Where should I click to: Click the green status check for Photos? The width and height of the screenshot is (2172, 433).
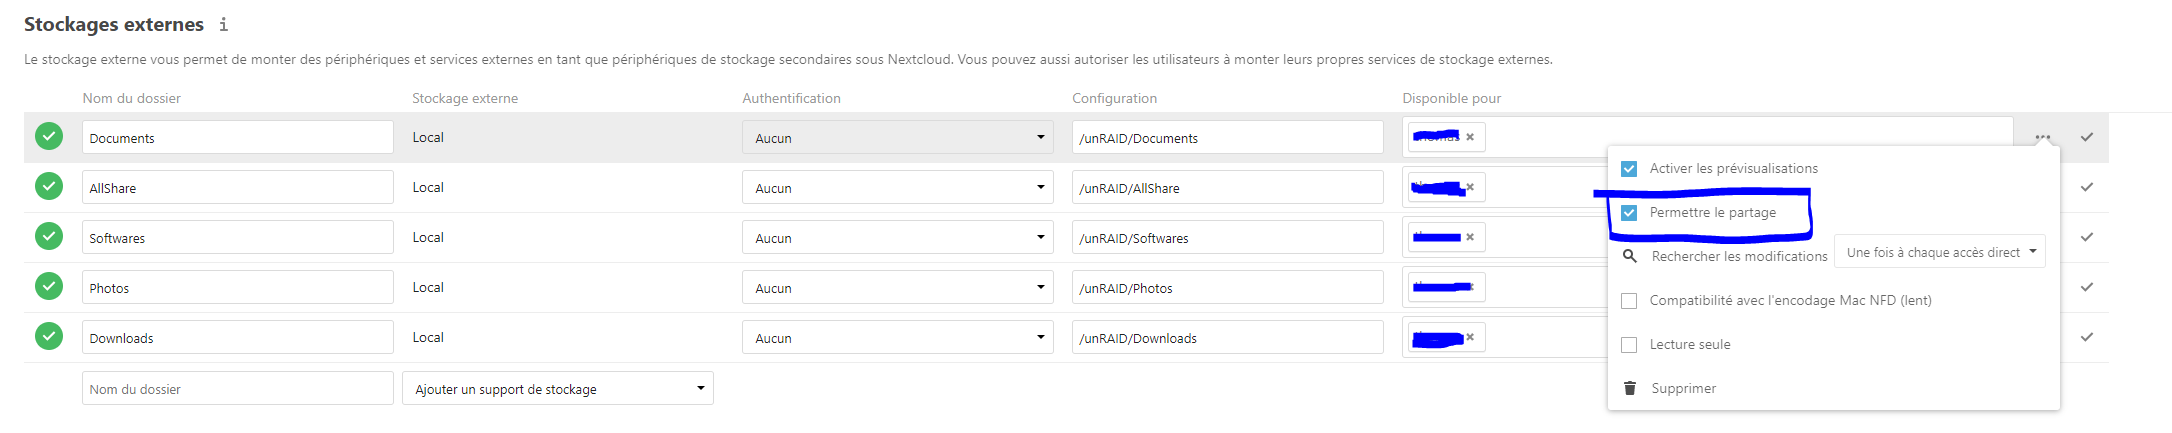(49, 286)
